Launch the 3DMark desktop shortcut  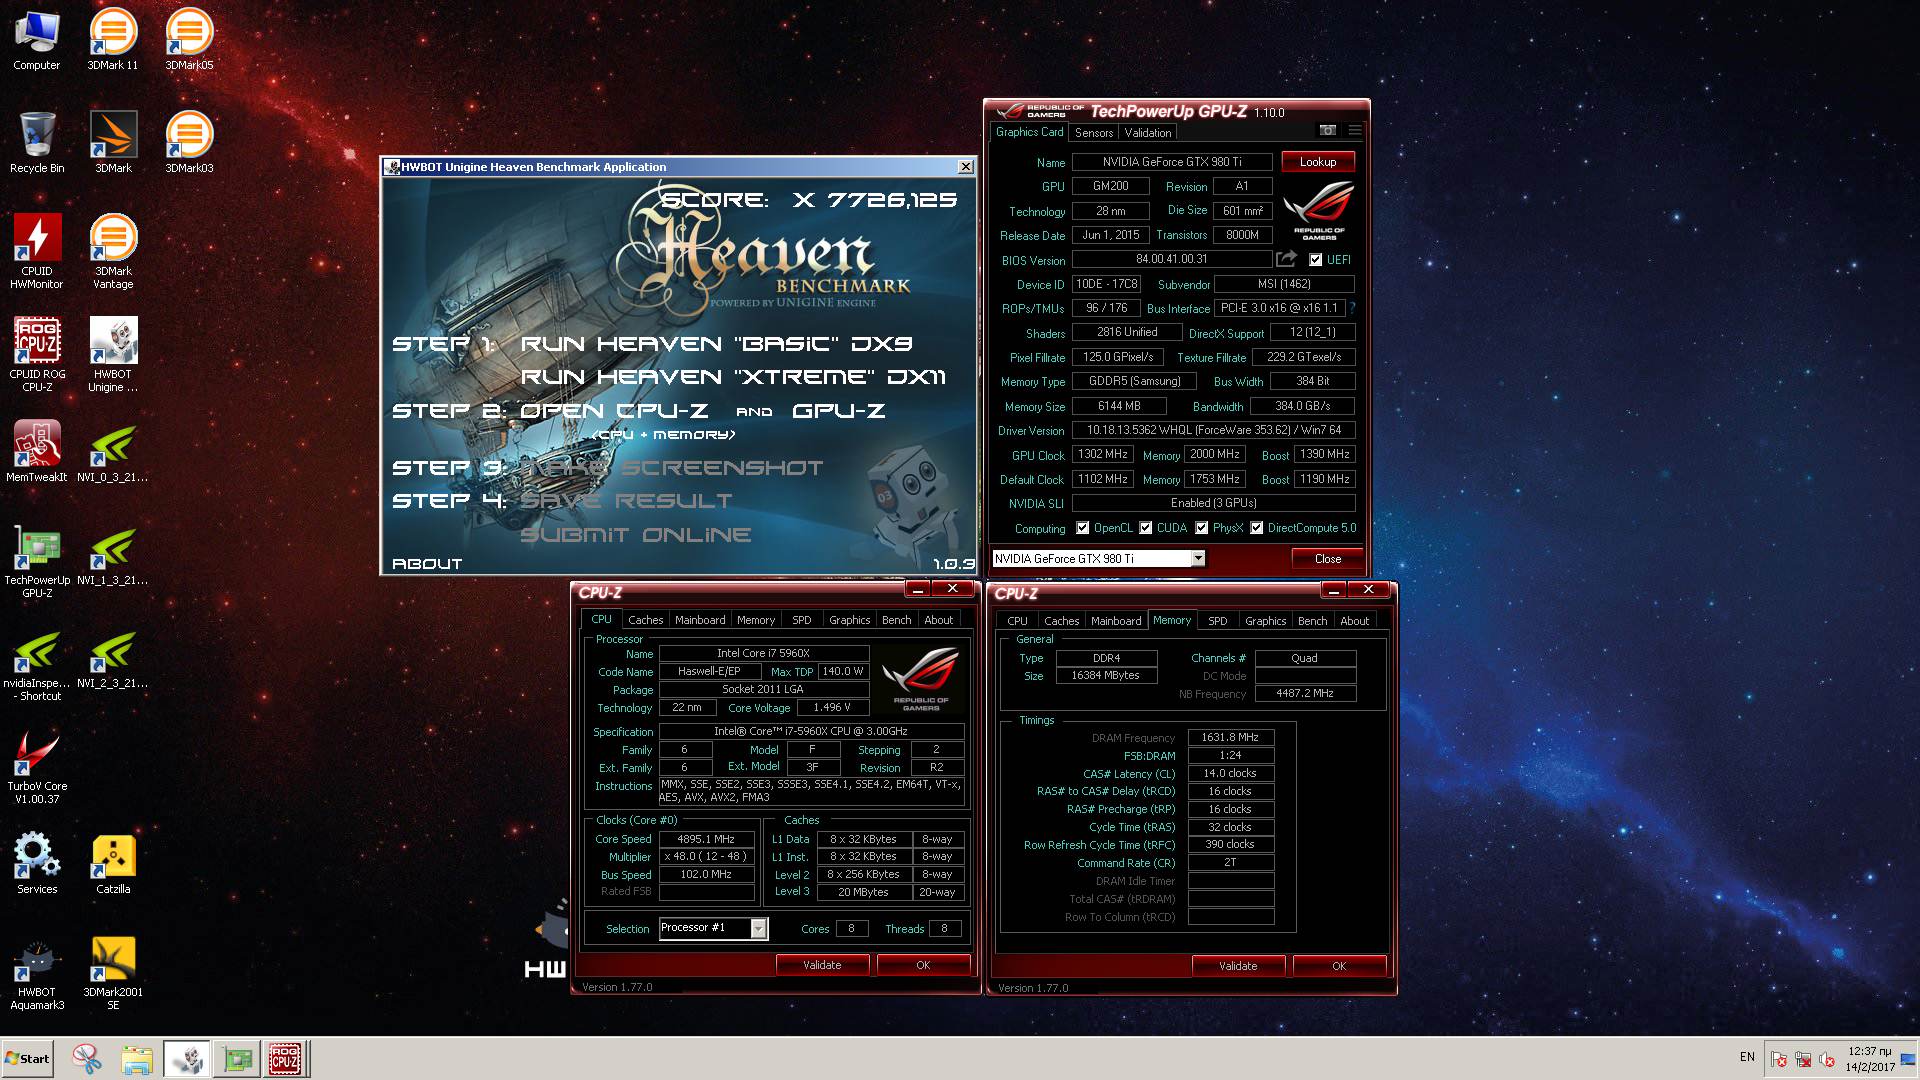click(x=113, y=143)
